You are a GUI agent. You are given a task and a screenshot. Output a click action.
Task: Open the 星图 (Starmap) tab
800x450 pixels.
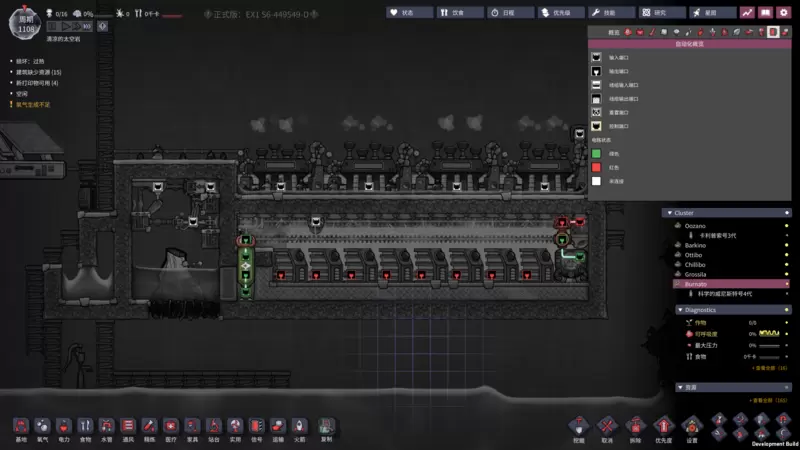713,13
